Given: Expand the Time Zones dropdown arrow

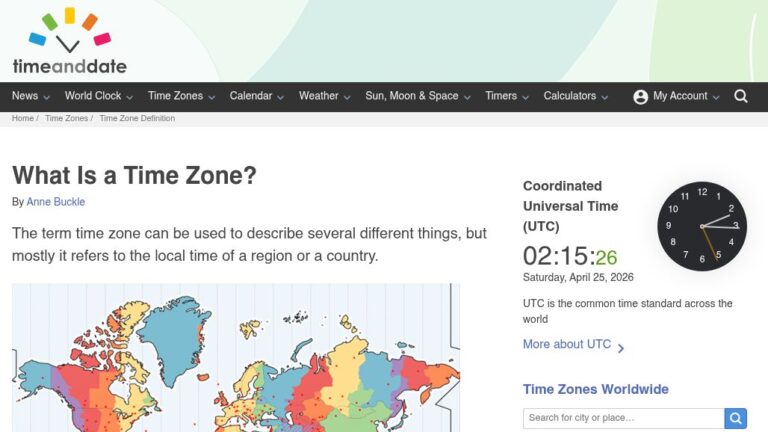Looking at the screenshot, I should [212, 97].
